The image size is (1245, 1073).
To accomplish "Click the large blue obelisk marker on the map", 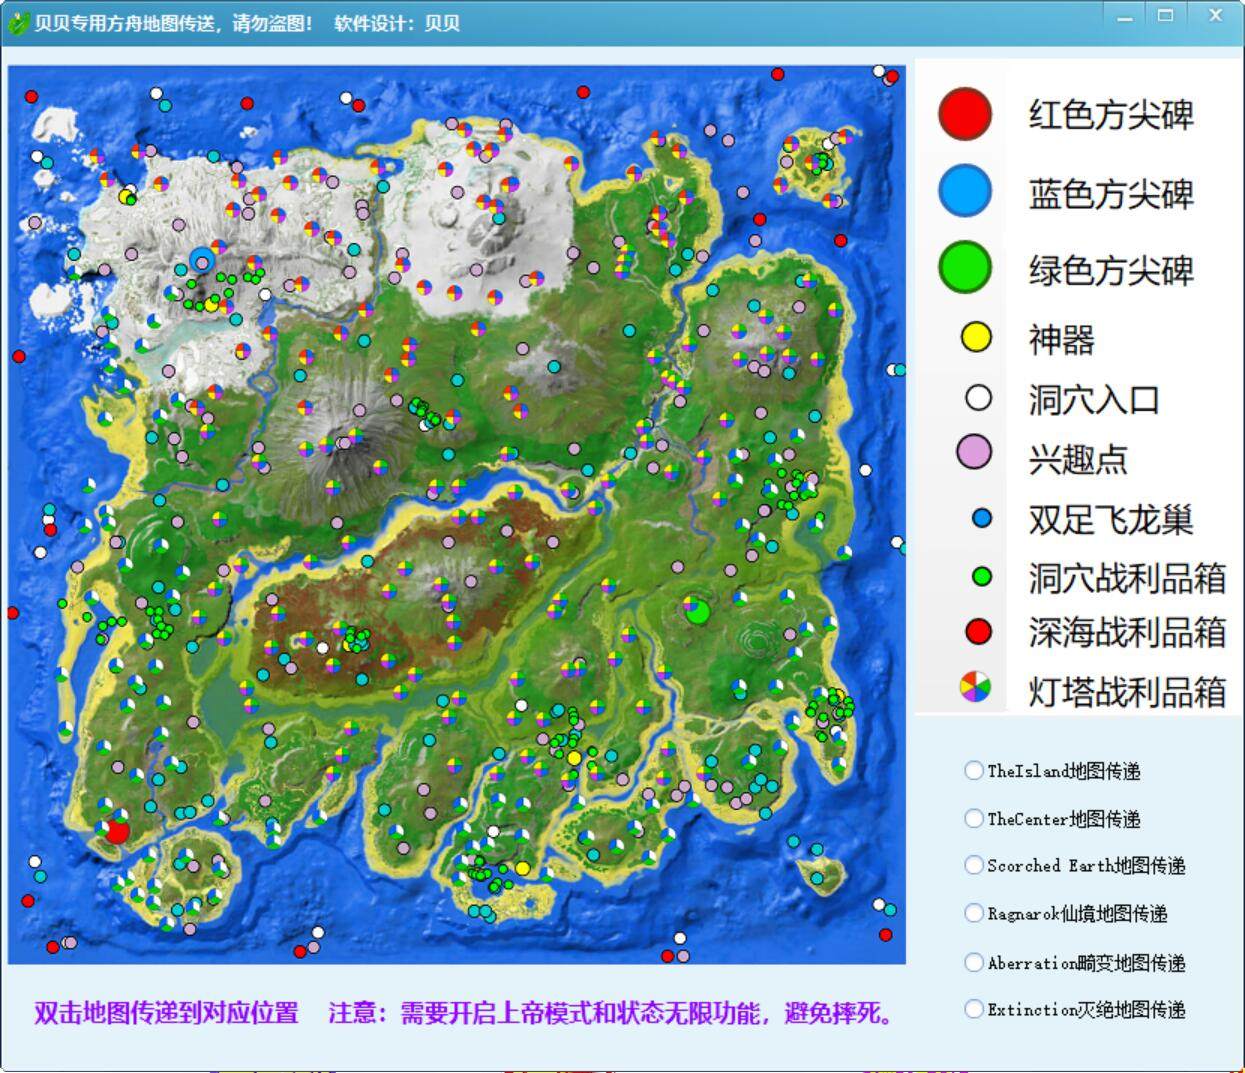I will (202, 262).
